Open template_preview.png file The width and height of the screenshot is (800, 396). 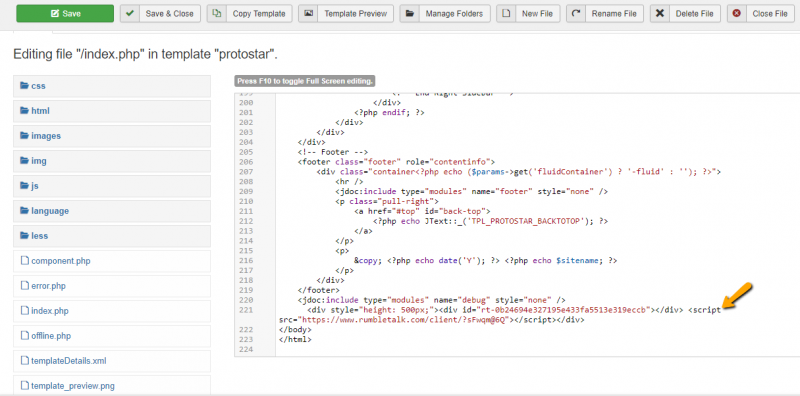(x=112, y=385)
